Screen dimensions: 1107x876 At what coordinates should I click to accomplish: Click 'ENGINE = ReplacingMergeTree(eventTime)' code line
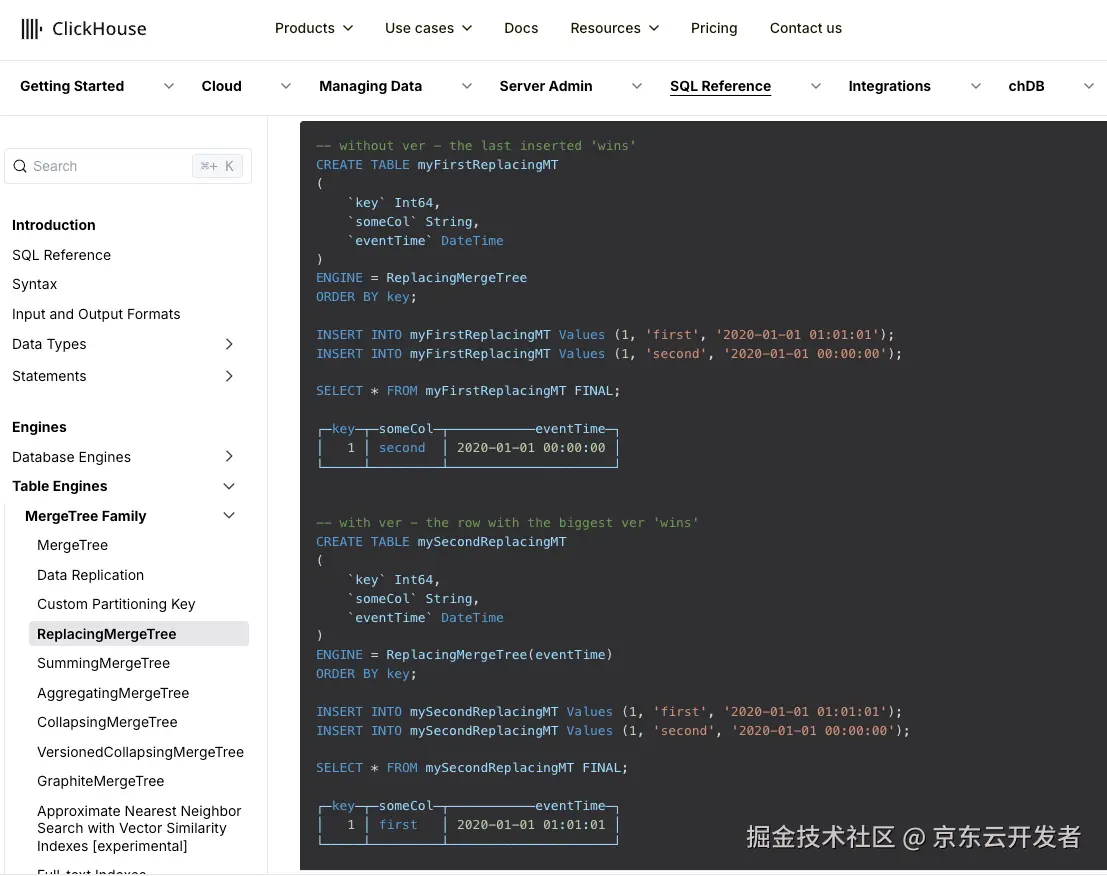click(x=464, y=654)
